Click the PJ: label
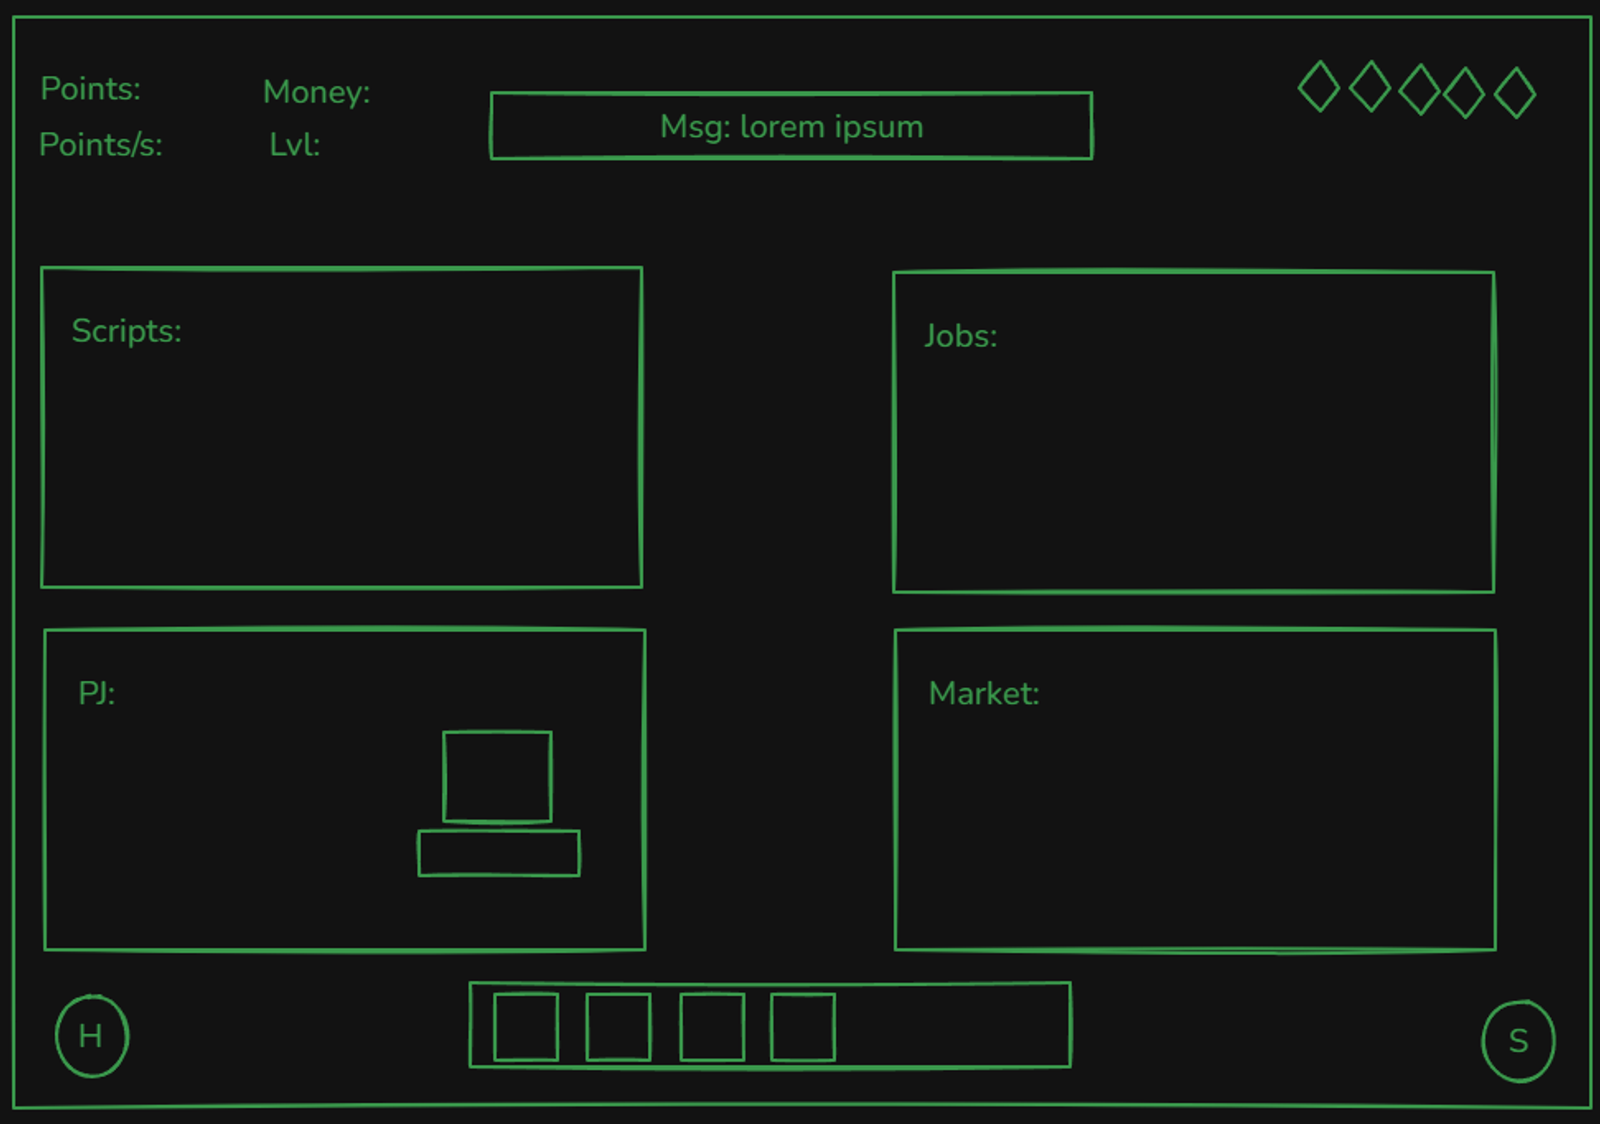The height and width of the screenshot is (1124, 1600). pyautogui.click(x=97, y=693)
